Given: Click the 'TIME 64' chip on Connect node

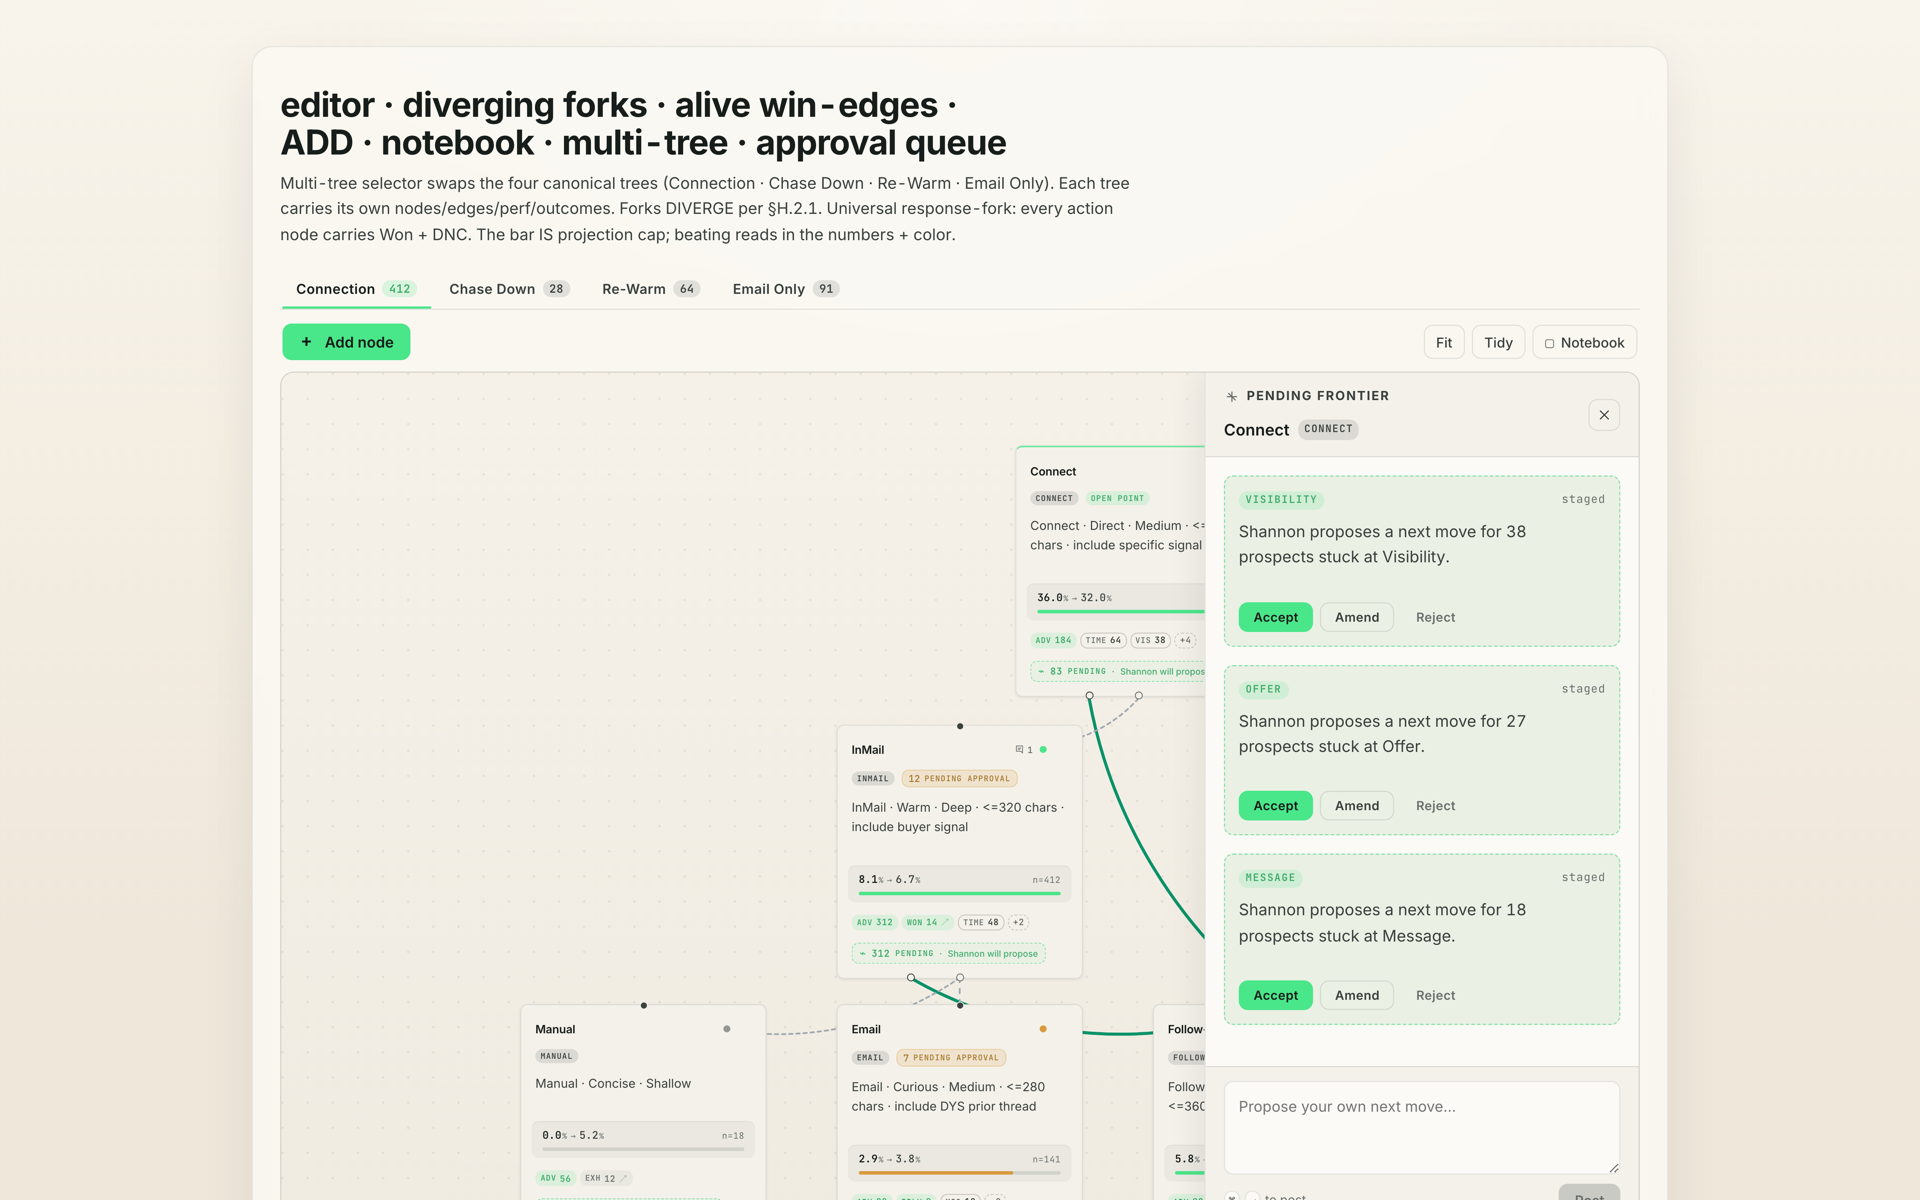Looking at the screenshot, I should click(1103, 640).
